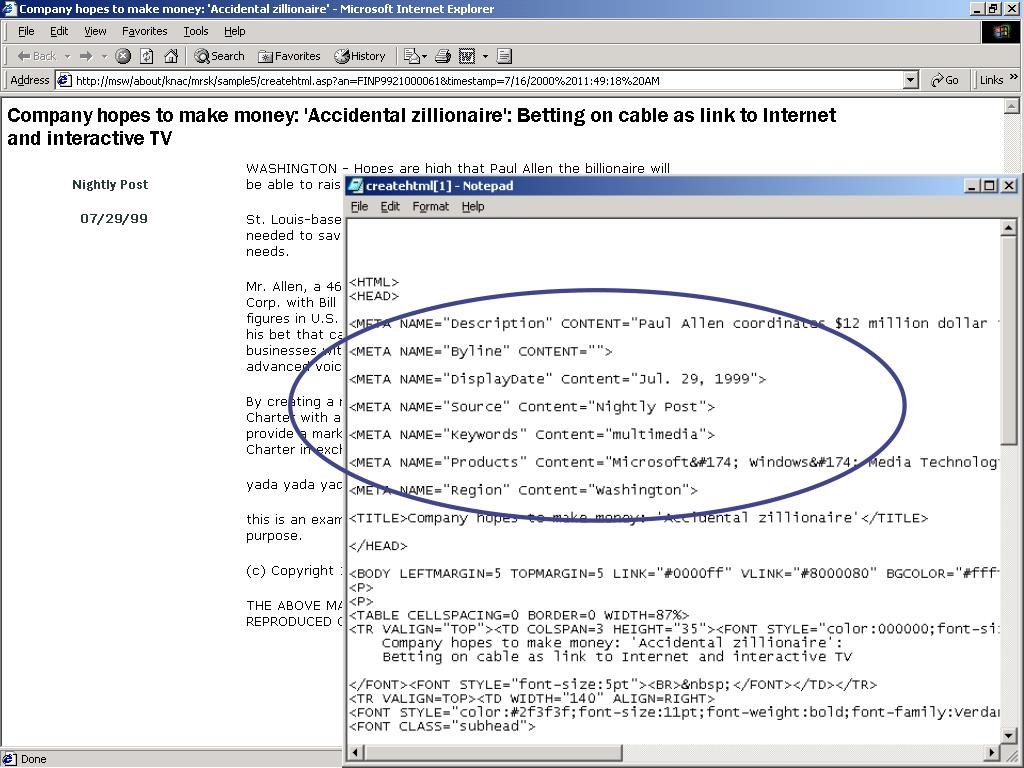Click Notepad's vertical scroll up arrow

[1008, 227]
